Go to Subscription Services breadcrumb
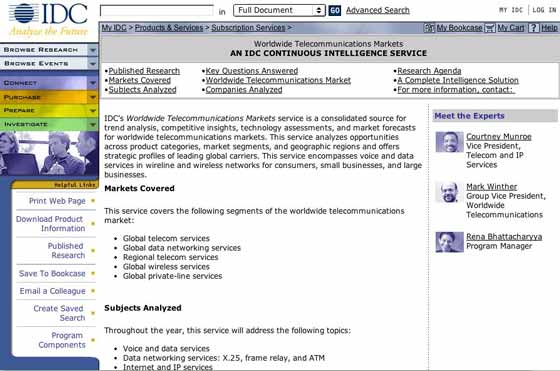The width and height of the screenshot is (560, 371). point(248,27)
